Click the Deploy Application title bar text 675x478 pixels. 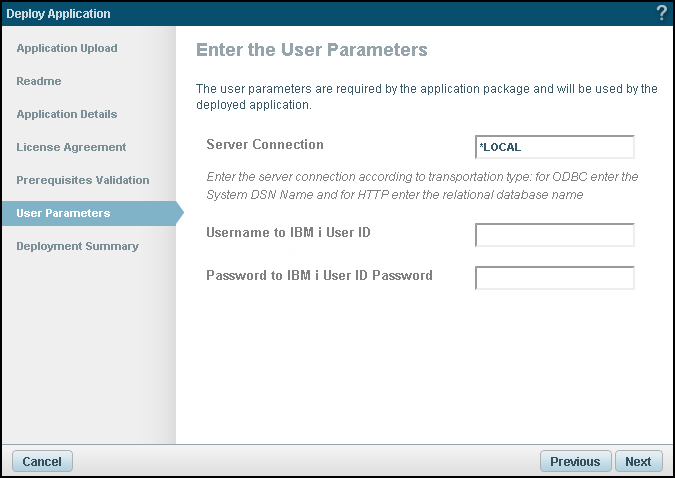tap(58, 14)
